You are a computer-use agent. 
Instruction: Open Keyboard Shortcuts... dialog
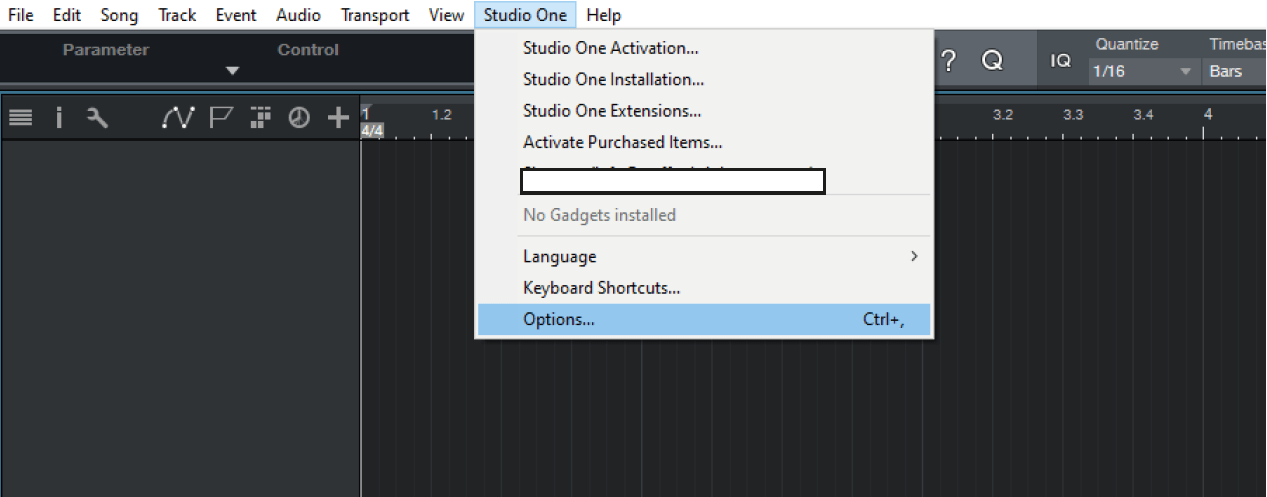click(704, 288)
